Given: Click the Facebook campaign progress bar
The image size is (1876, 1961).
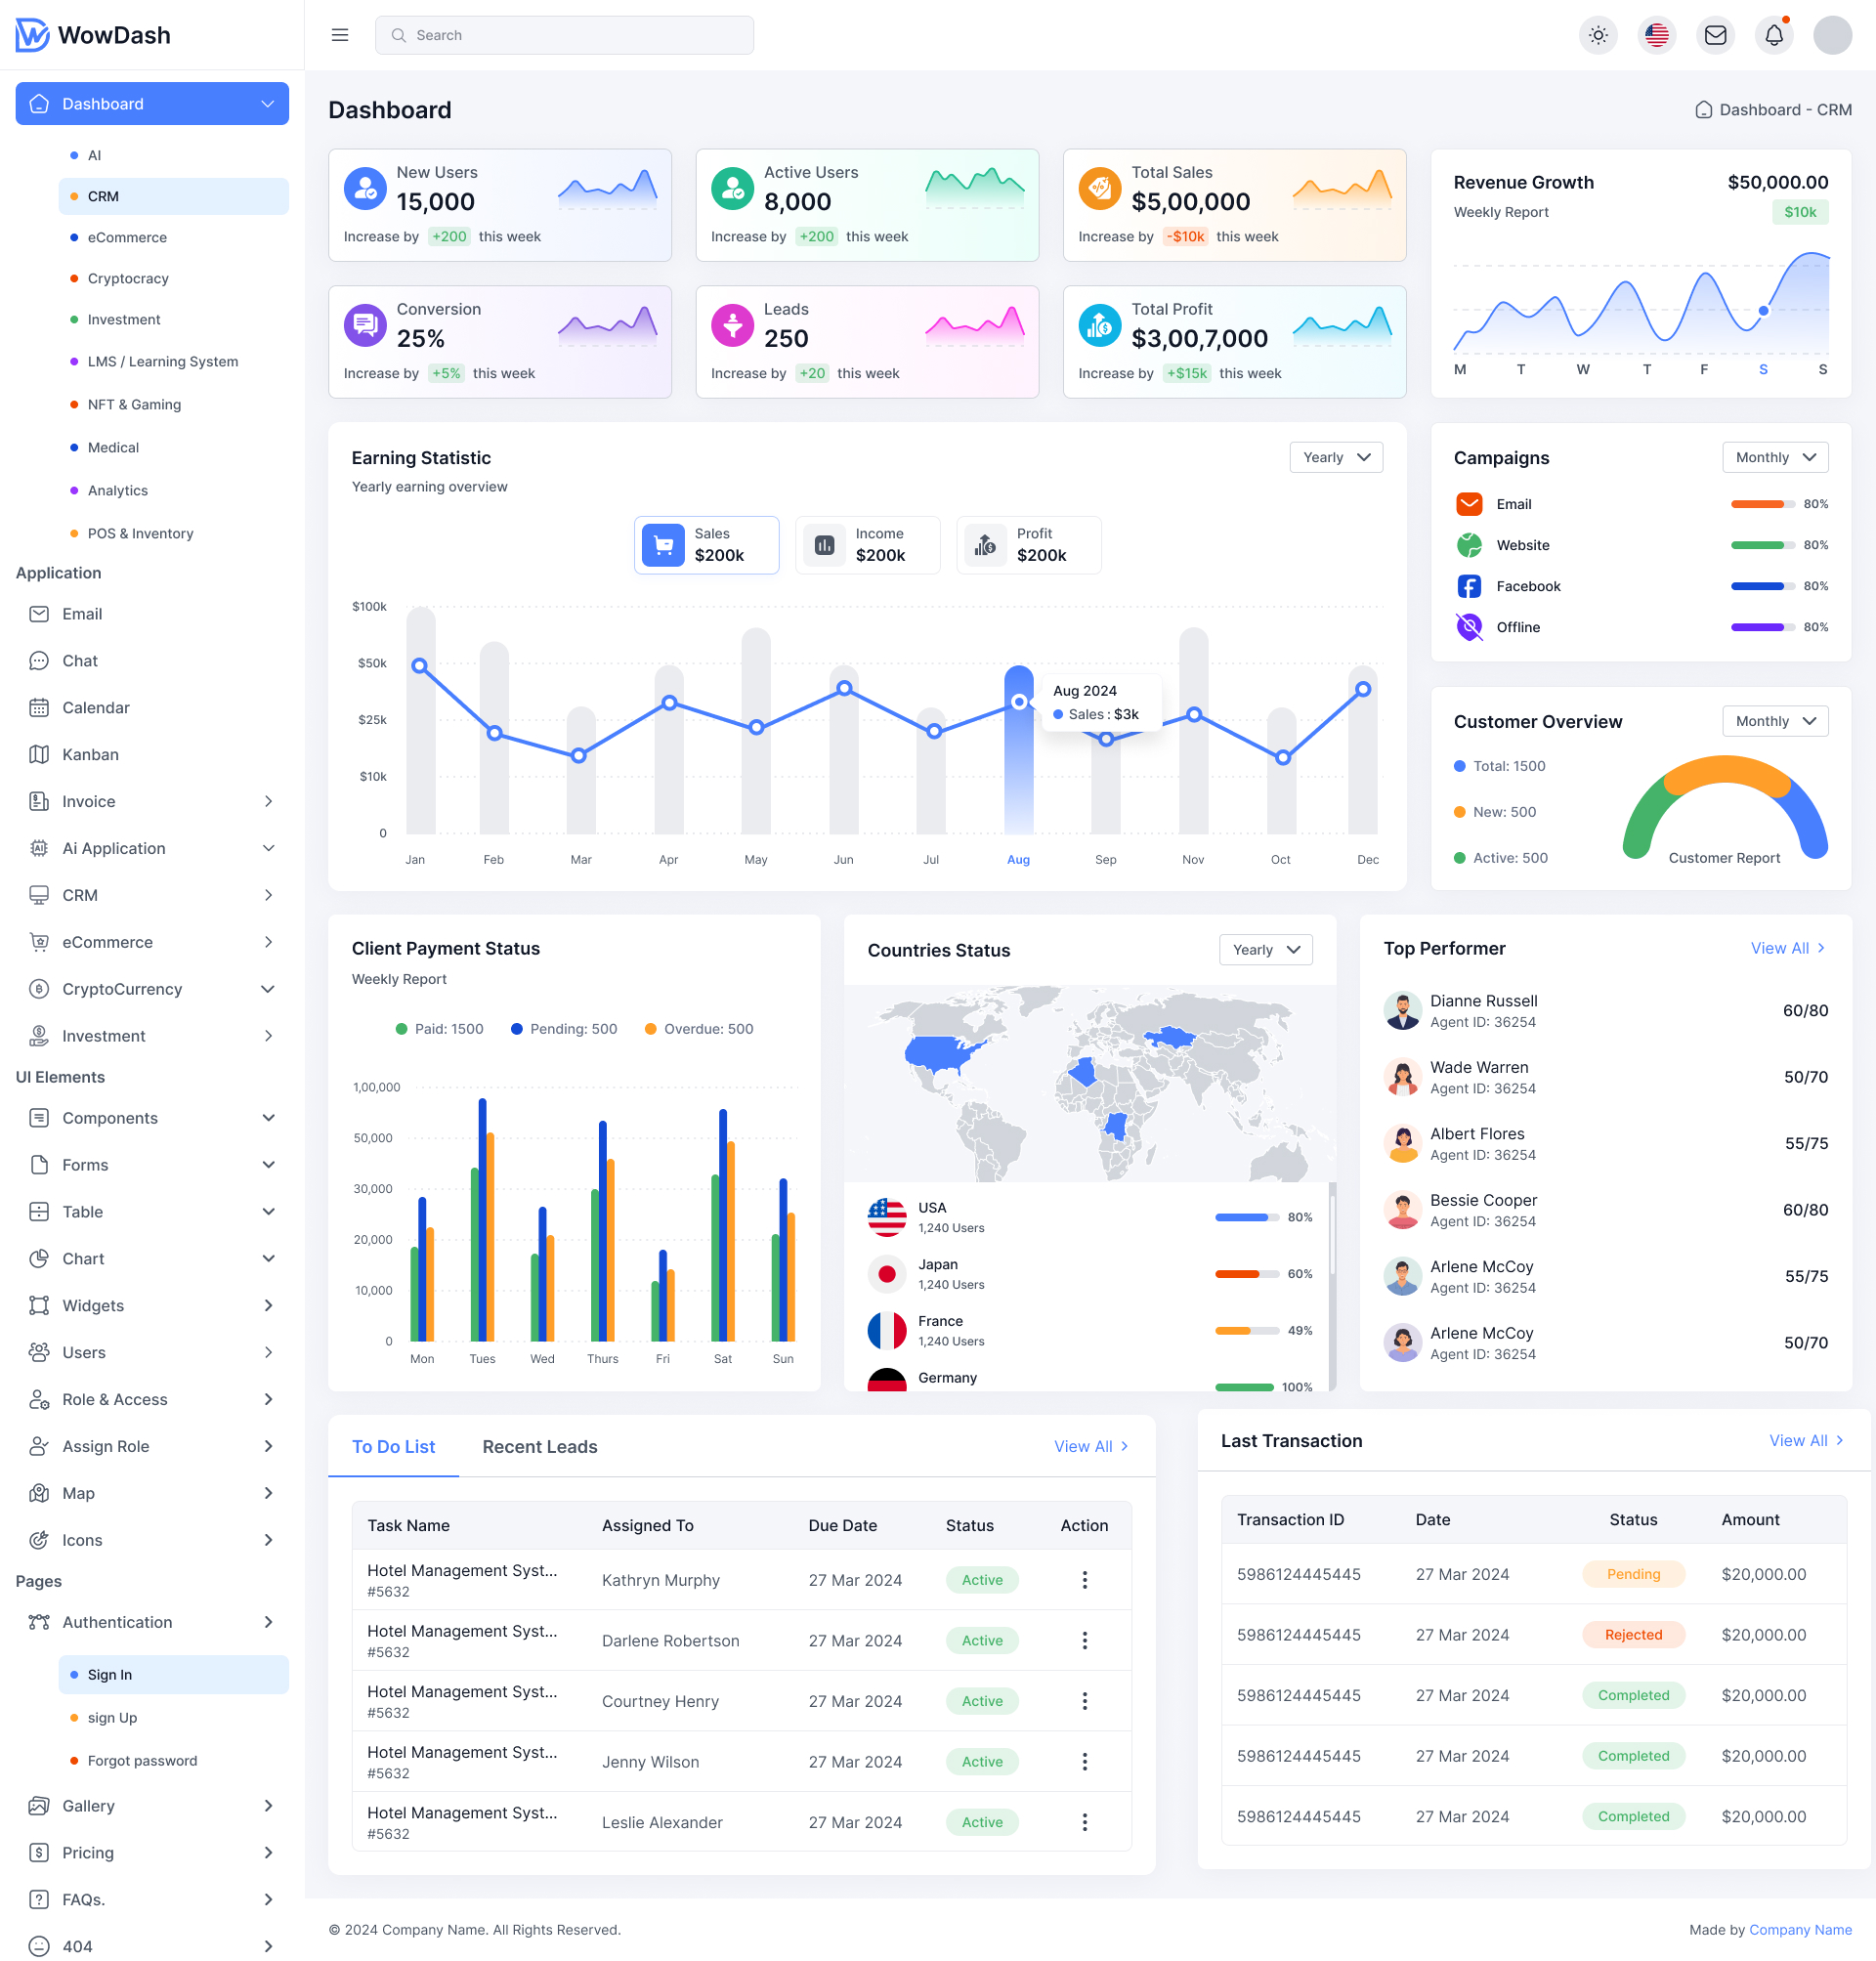Looking at the screenshot, I should point(1763,586).
